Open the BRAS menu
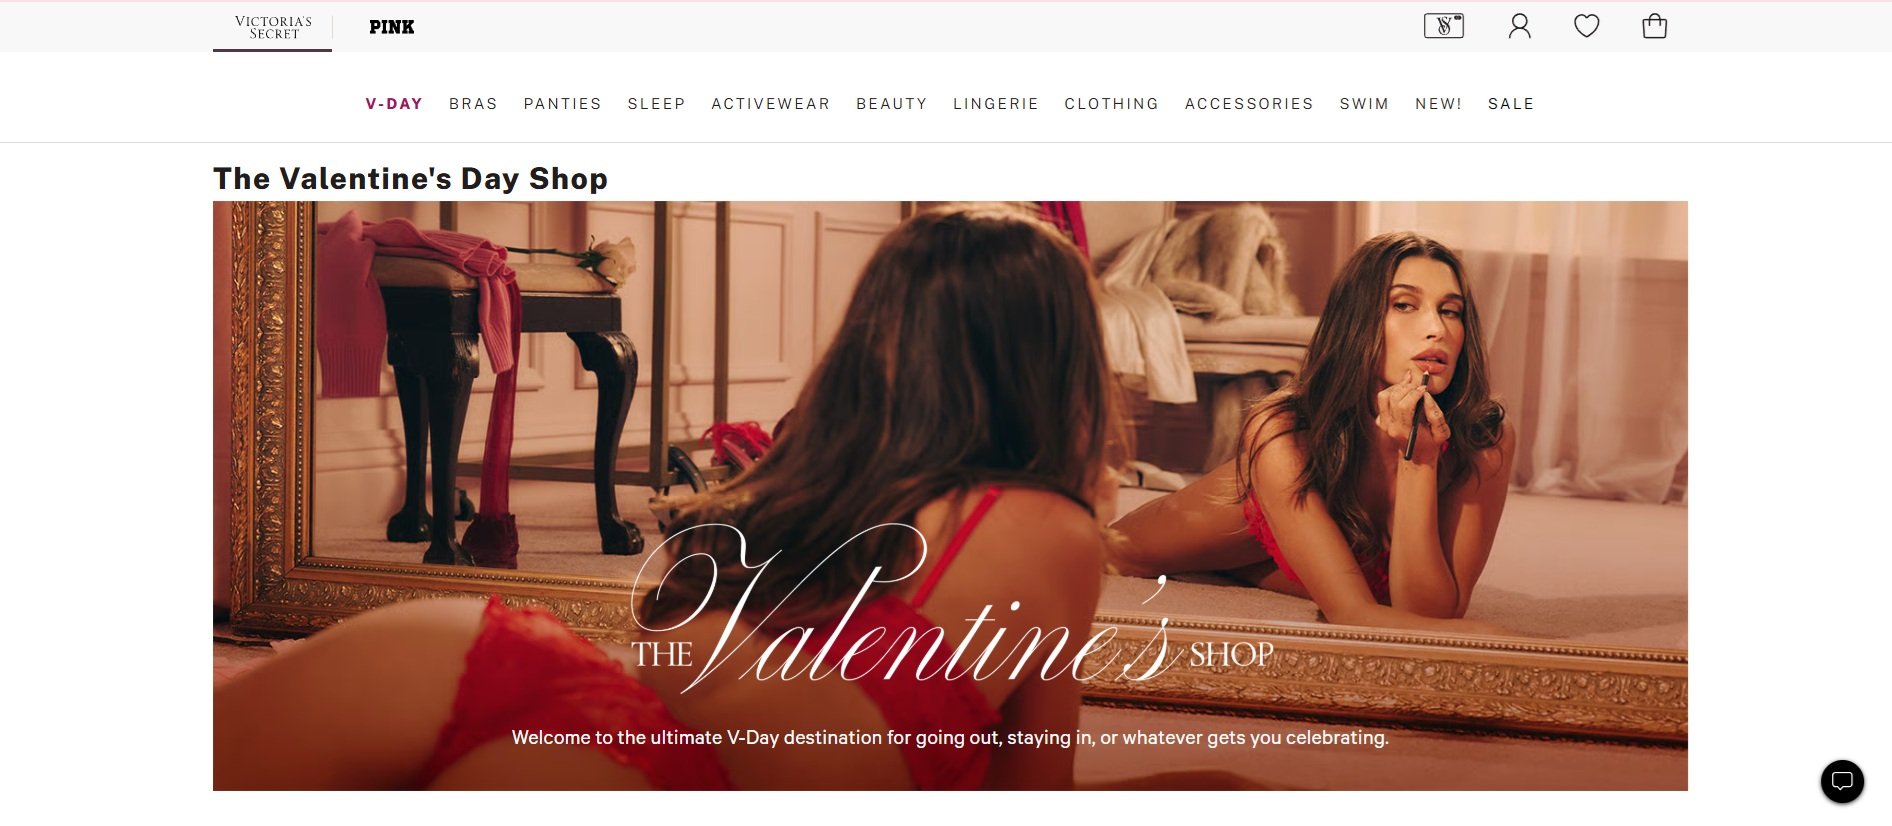The image size is (1892, 826). 473,104
